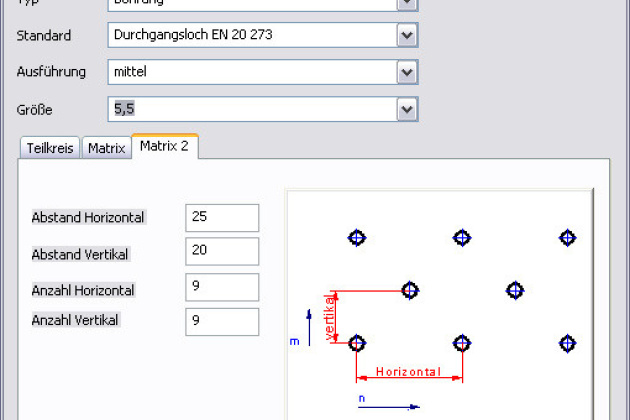This screenshot has height=420, width=630.
Task: Click the Abstand Vertikal input field
Action: coord(222,252)
